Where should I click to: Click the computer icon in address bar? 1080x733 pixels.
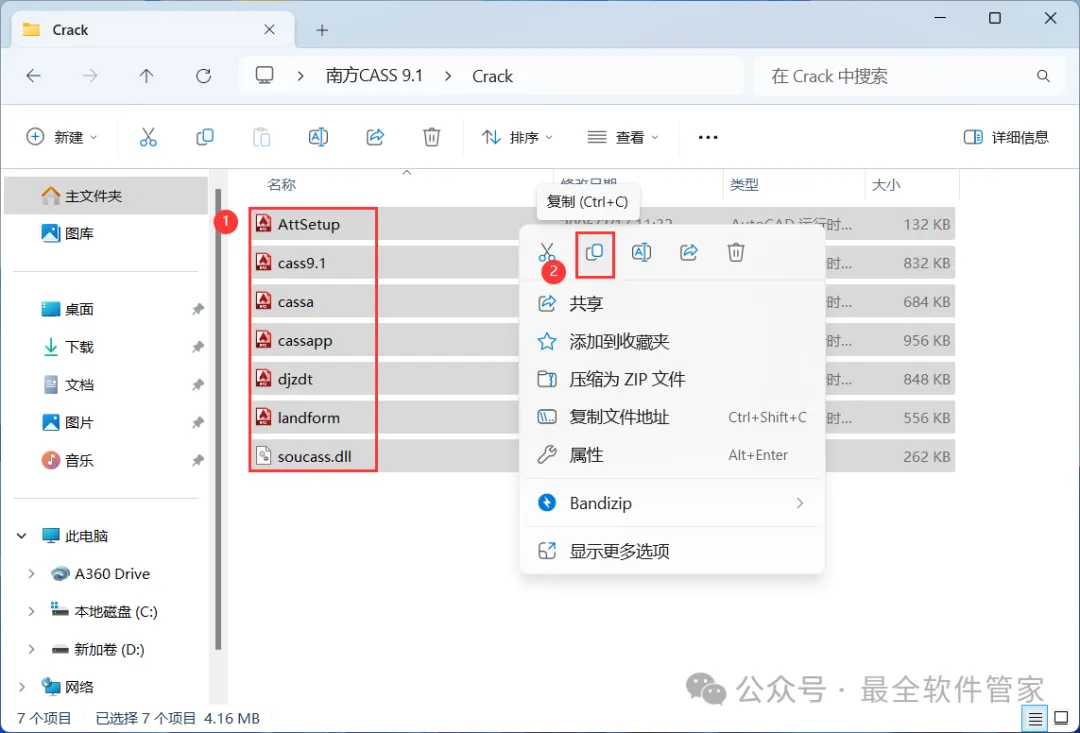[x=264, y=76]
